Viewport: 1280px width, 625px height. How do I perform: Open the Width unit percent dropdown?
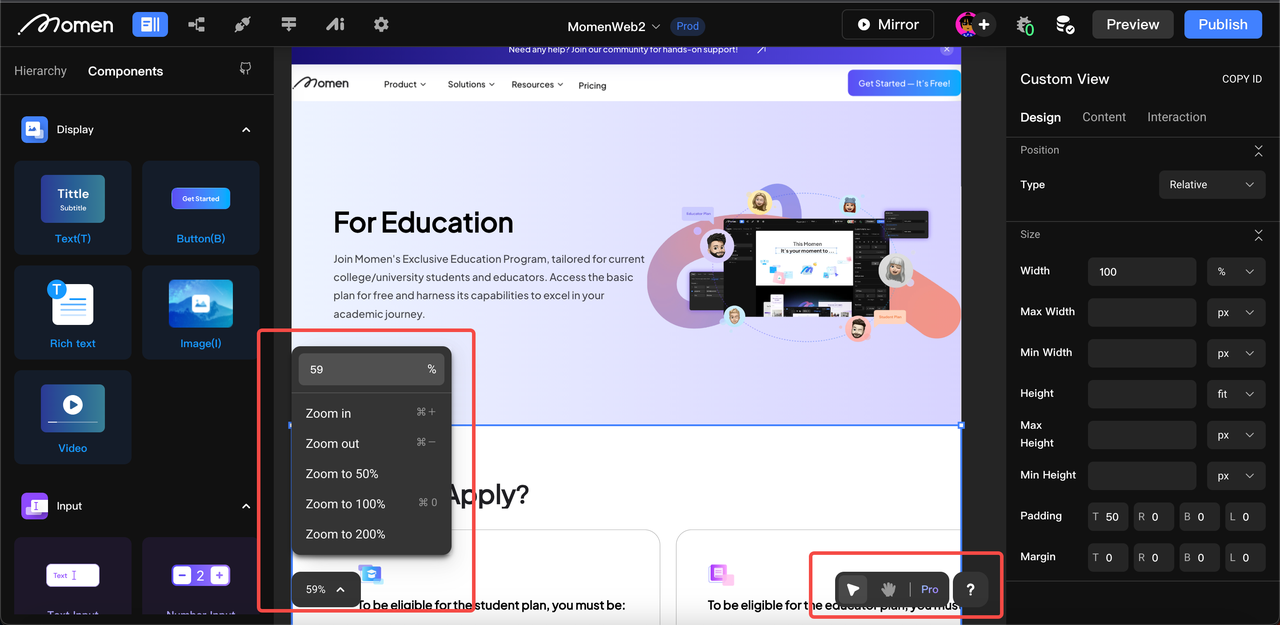click(1235, 272)
